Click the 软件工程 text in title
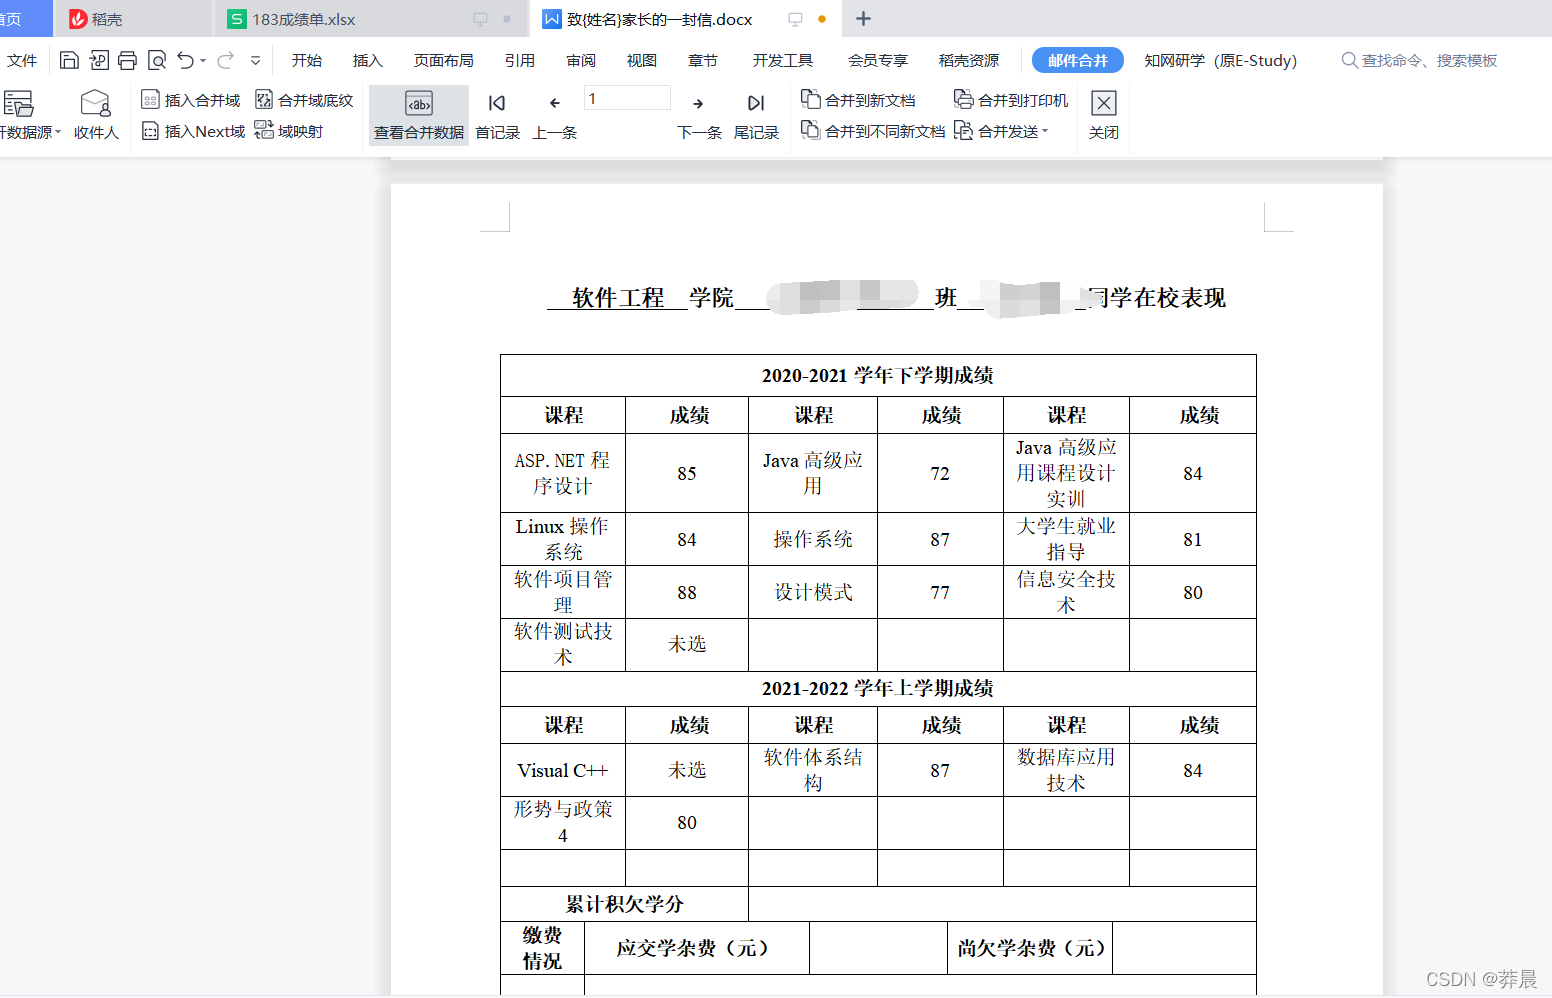 (x=618, y=298)
